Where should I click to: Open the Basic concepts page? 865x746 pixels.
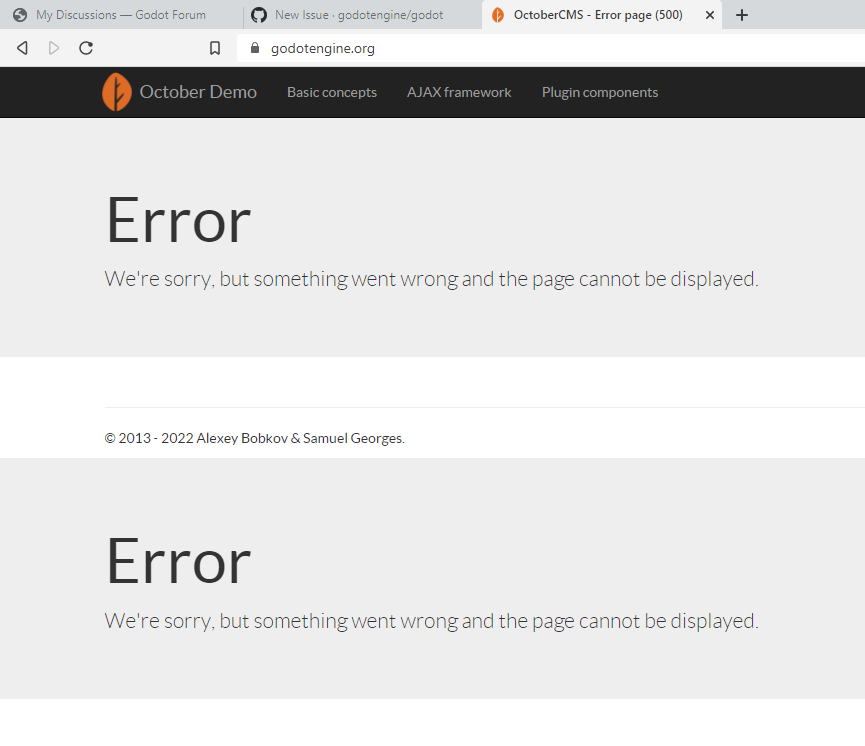point(331,92)
